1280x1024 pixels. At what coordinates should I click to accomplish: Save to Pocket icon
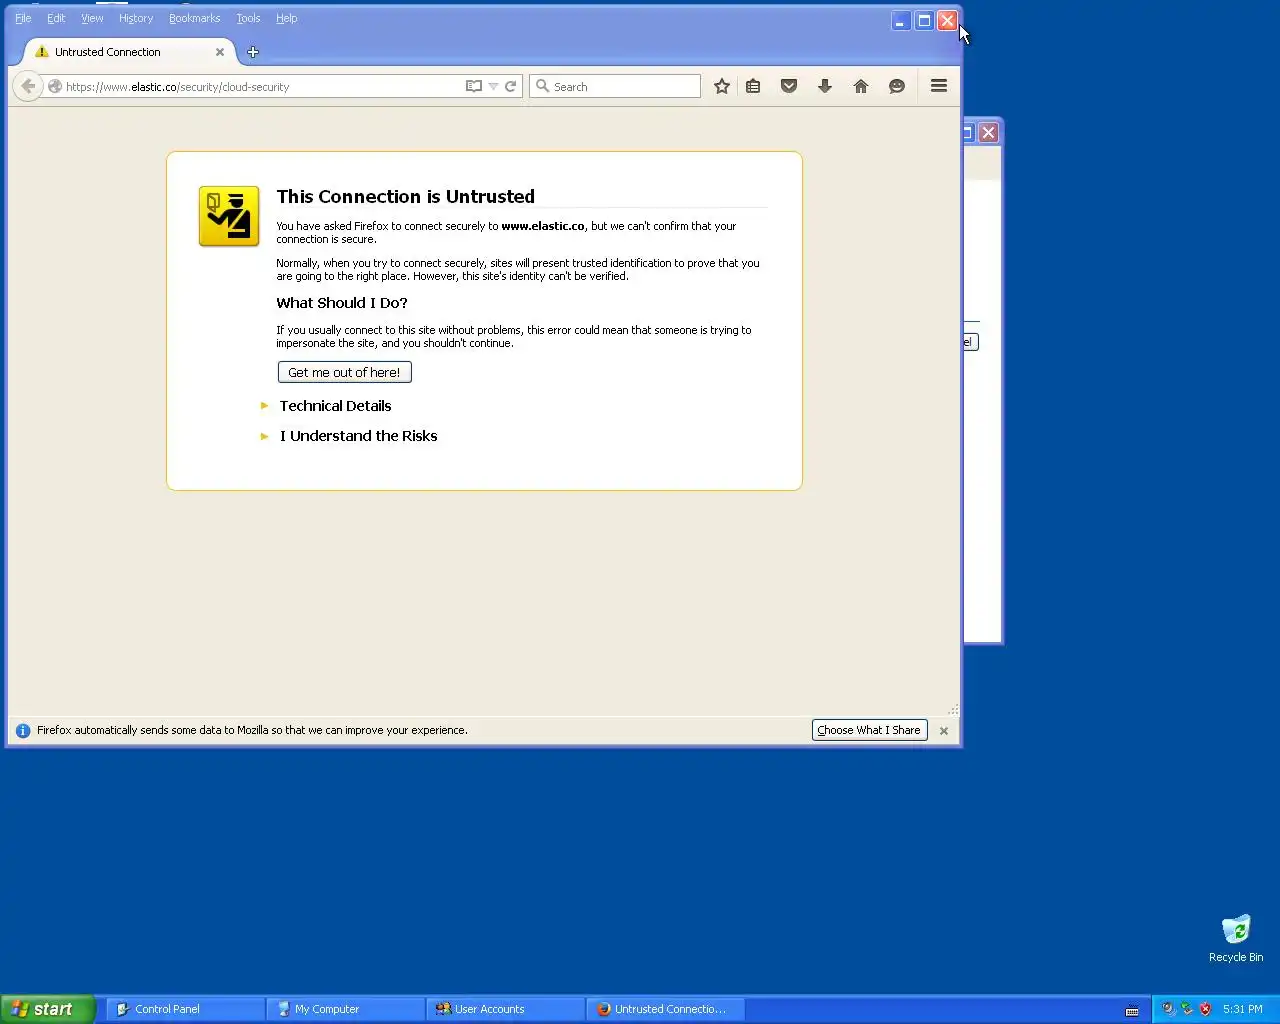point(789,87)
